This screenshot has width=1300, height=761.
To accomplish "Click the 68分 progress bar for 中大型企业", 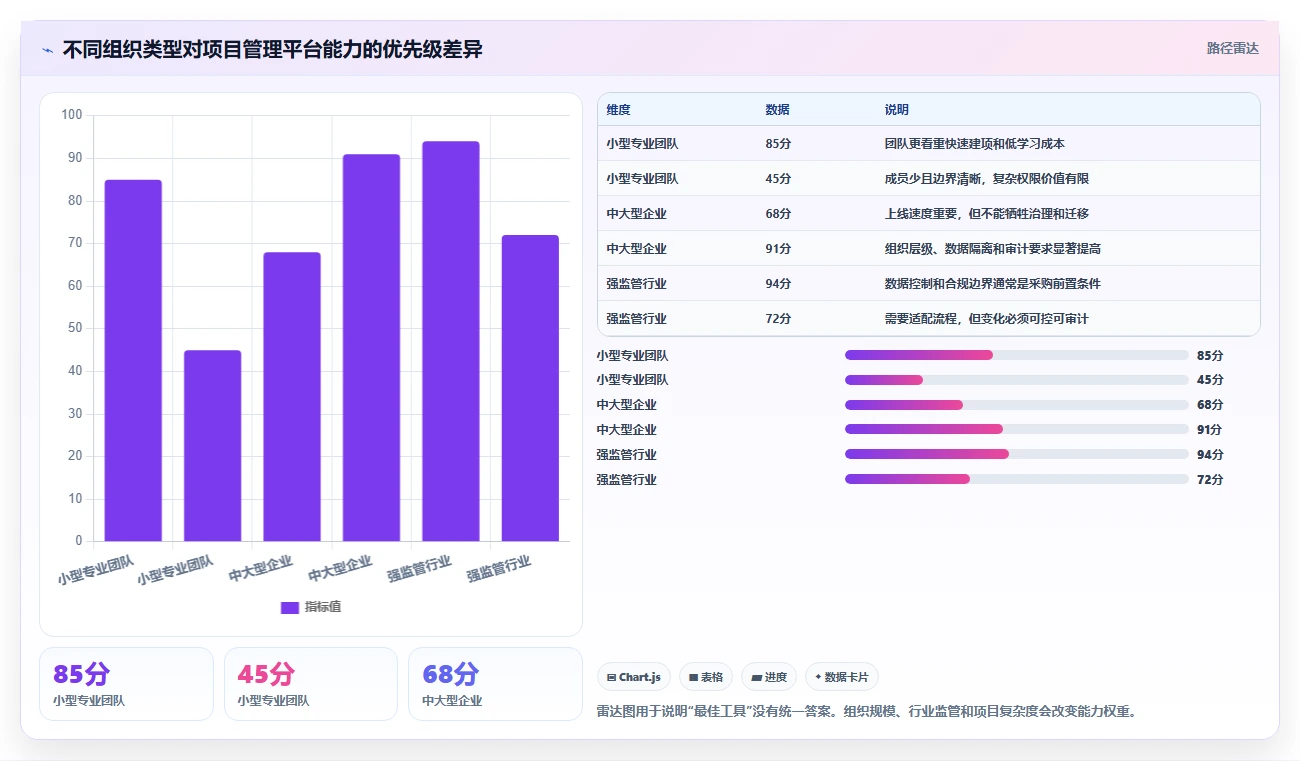I will point(1017,405).
